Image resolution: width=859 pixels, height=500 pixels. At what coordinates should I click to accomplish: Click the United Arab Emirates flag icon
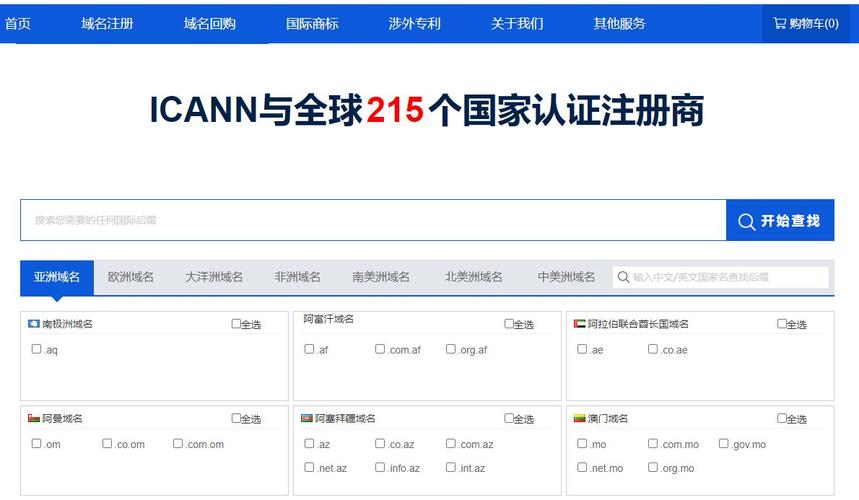(x=579, y=324)
